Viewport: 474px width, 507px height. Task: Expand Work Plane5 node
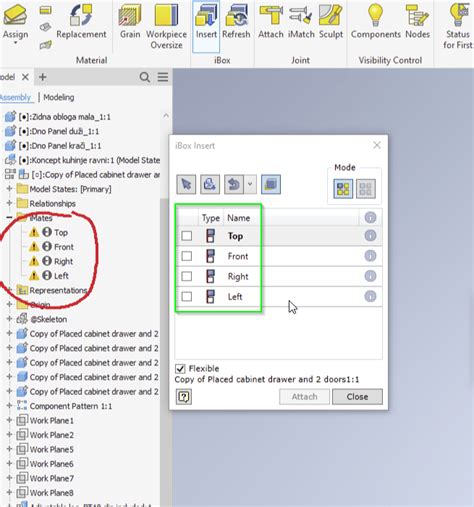9,449
